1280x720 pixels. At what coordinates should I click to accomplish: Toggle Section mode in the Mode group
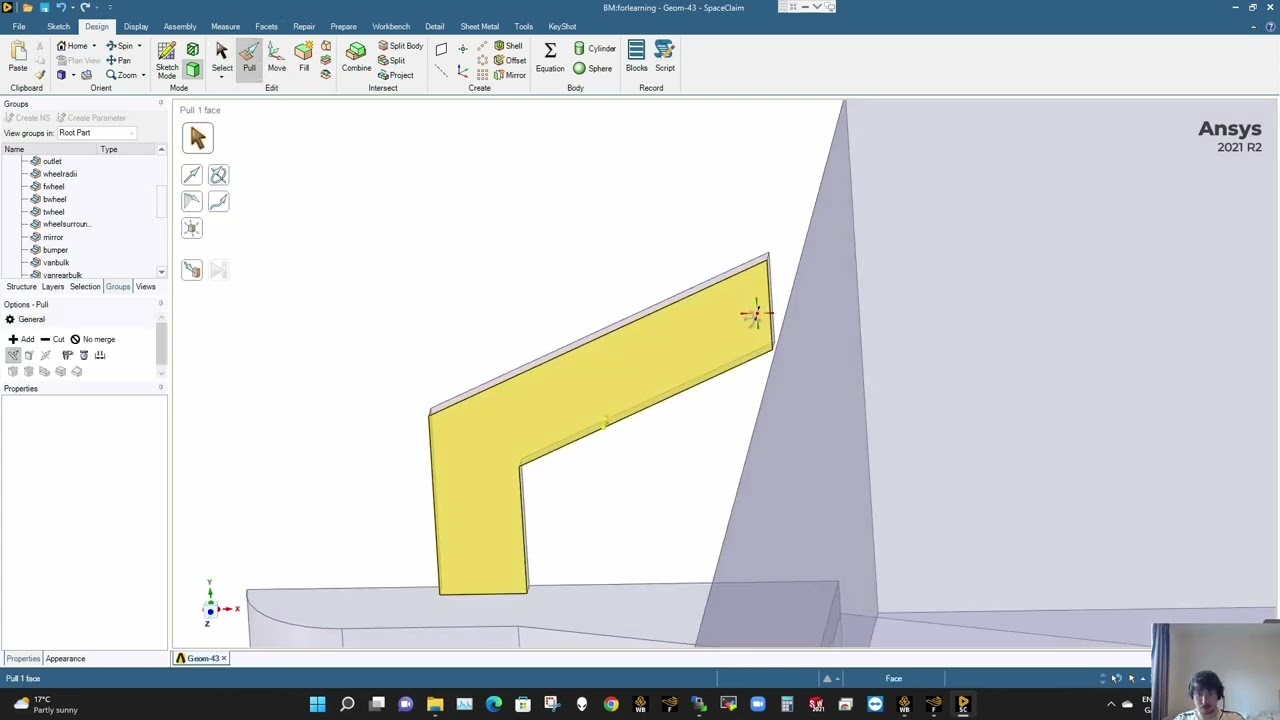193,49
